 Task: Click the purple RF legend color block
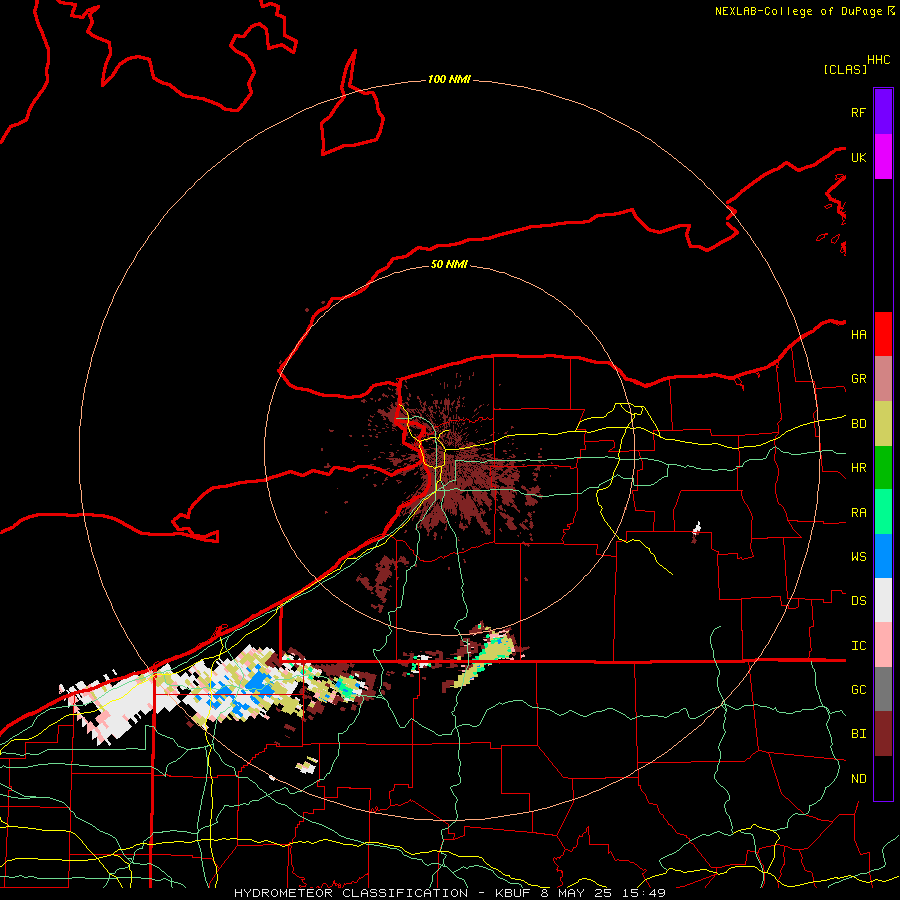[883, 112]
